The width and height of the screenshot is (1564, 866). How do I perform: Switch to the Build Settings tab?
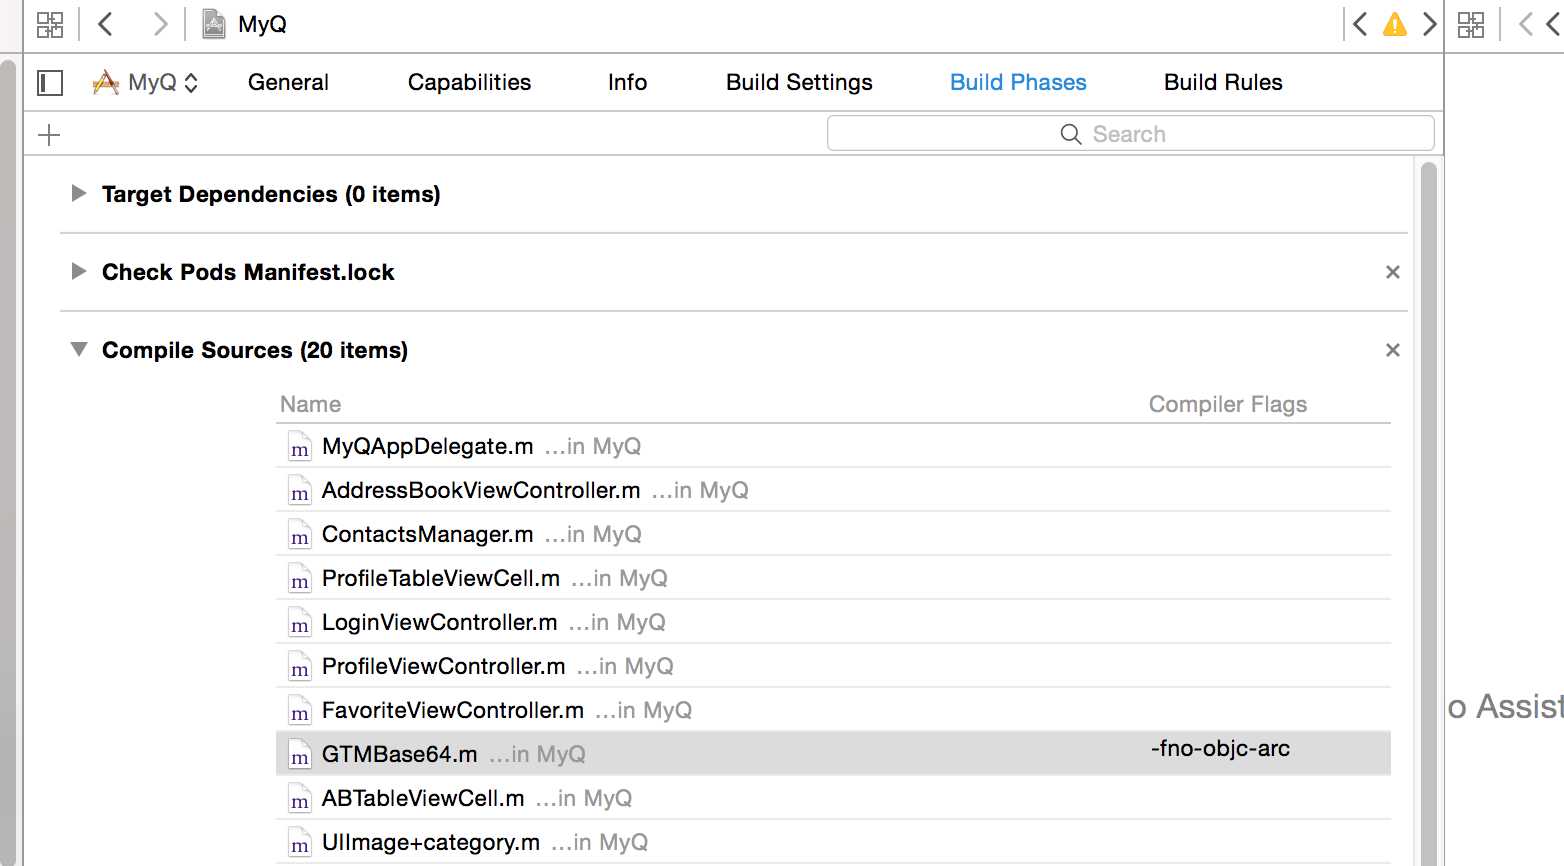click(x=799, y=83)
